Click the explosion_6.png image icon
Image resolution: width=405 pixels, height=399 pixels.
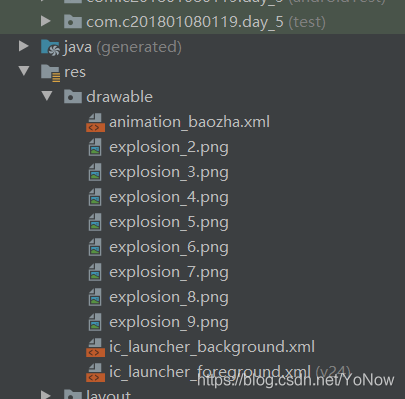click(x=95, y=247)
